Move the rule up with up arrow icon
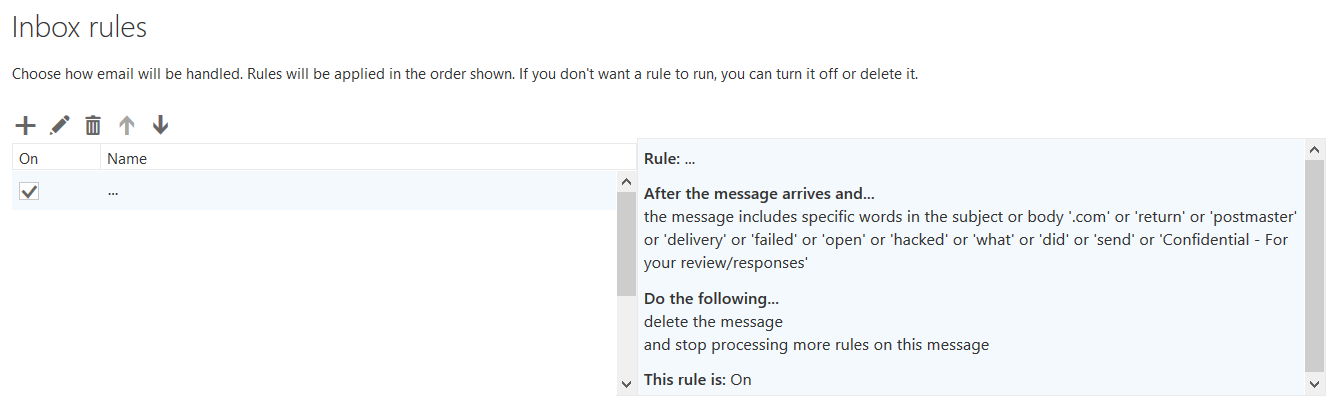Viewport: 1332px width, 403px height. [x=126, y=125]
